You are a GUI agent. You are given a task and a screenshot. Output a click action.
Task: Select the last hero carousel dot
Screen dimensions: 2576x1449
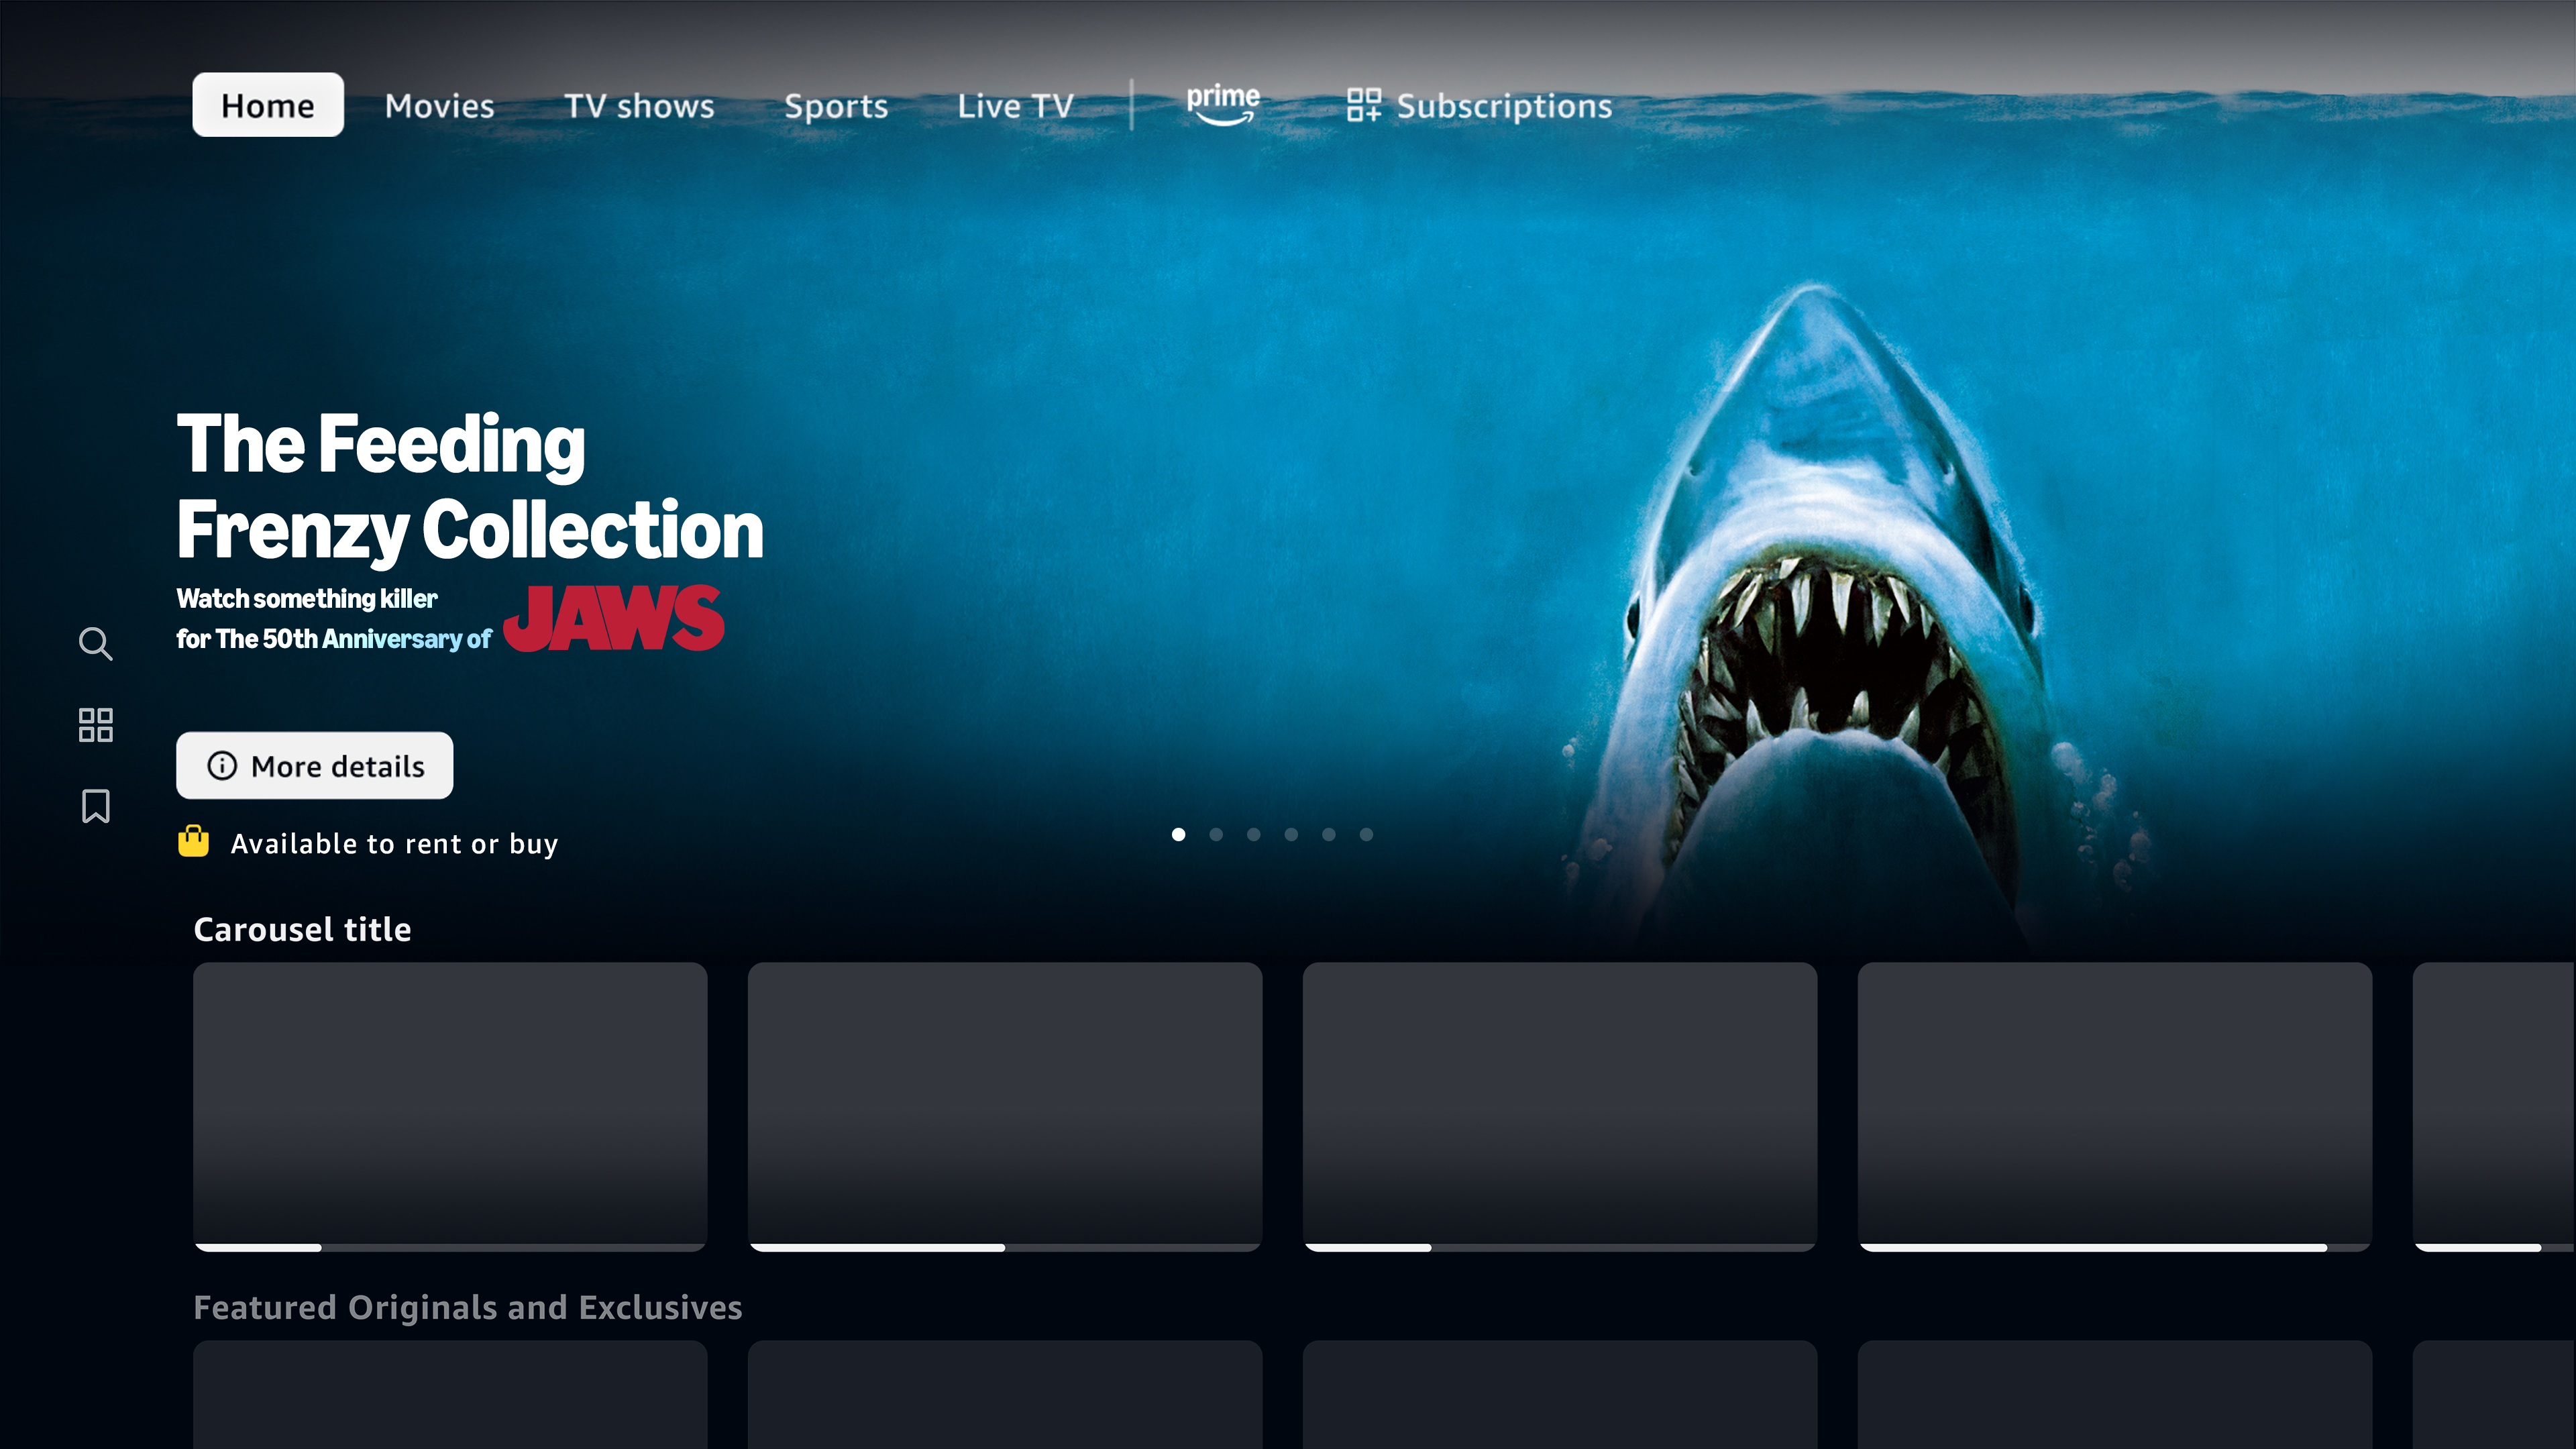click(x=1366, y=834)
